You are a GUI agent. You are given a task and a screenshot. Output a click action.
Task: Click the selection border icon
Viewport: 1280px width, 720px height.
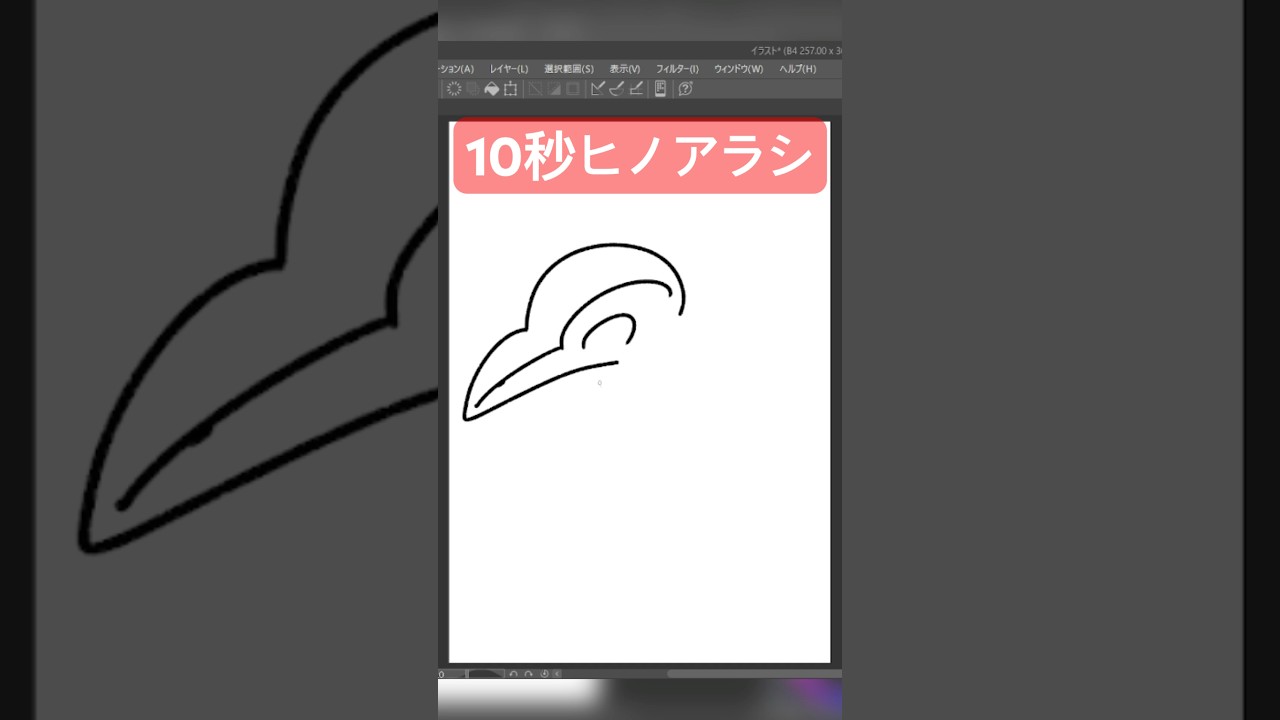pos(571,88)
